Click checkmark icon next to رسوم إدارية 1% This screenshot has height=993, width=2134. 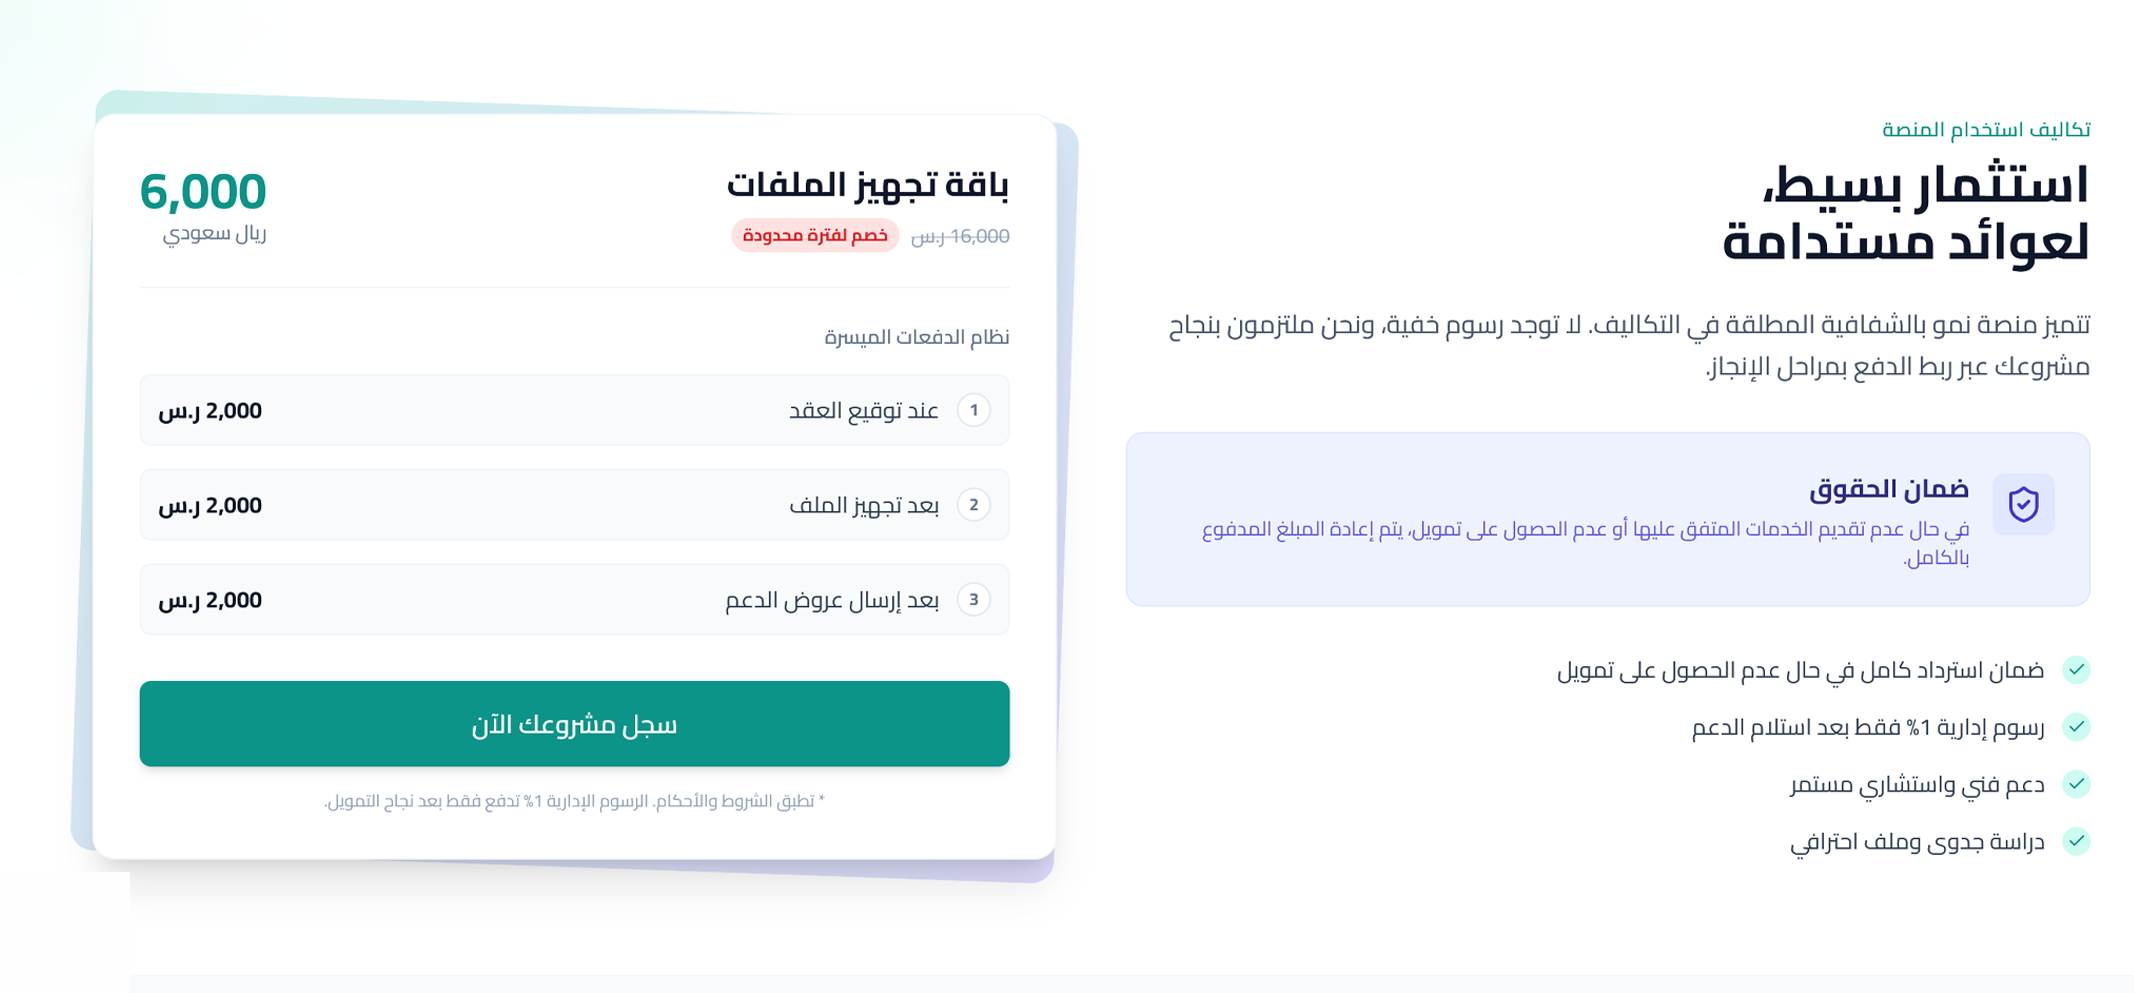coord(2076,727)
